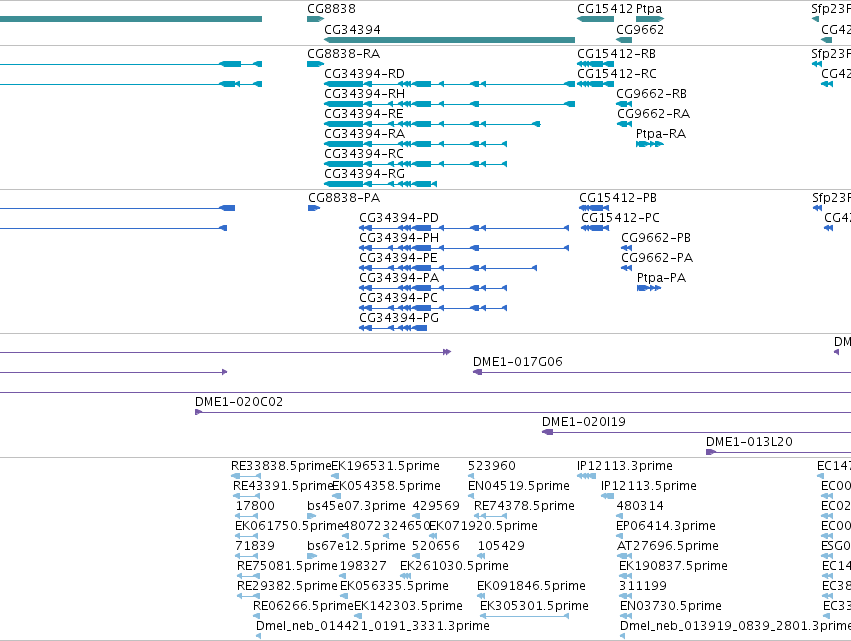Click EST RE06266.5prime

303,606
